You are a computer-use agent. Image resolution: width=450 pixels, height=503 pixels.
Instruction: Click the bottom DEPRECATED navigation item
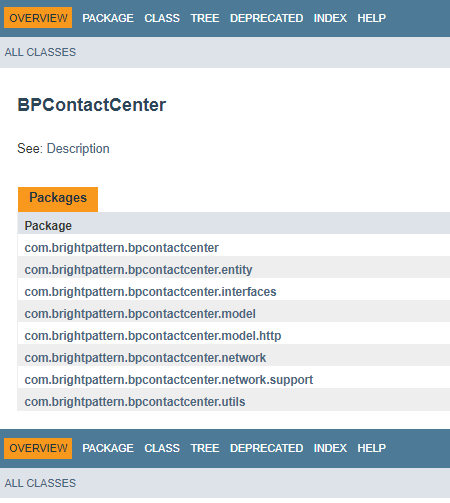266,448
